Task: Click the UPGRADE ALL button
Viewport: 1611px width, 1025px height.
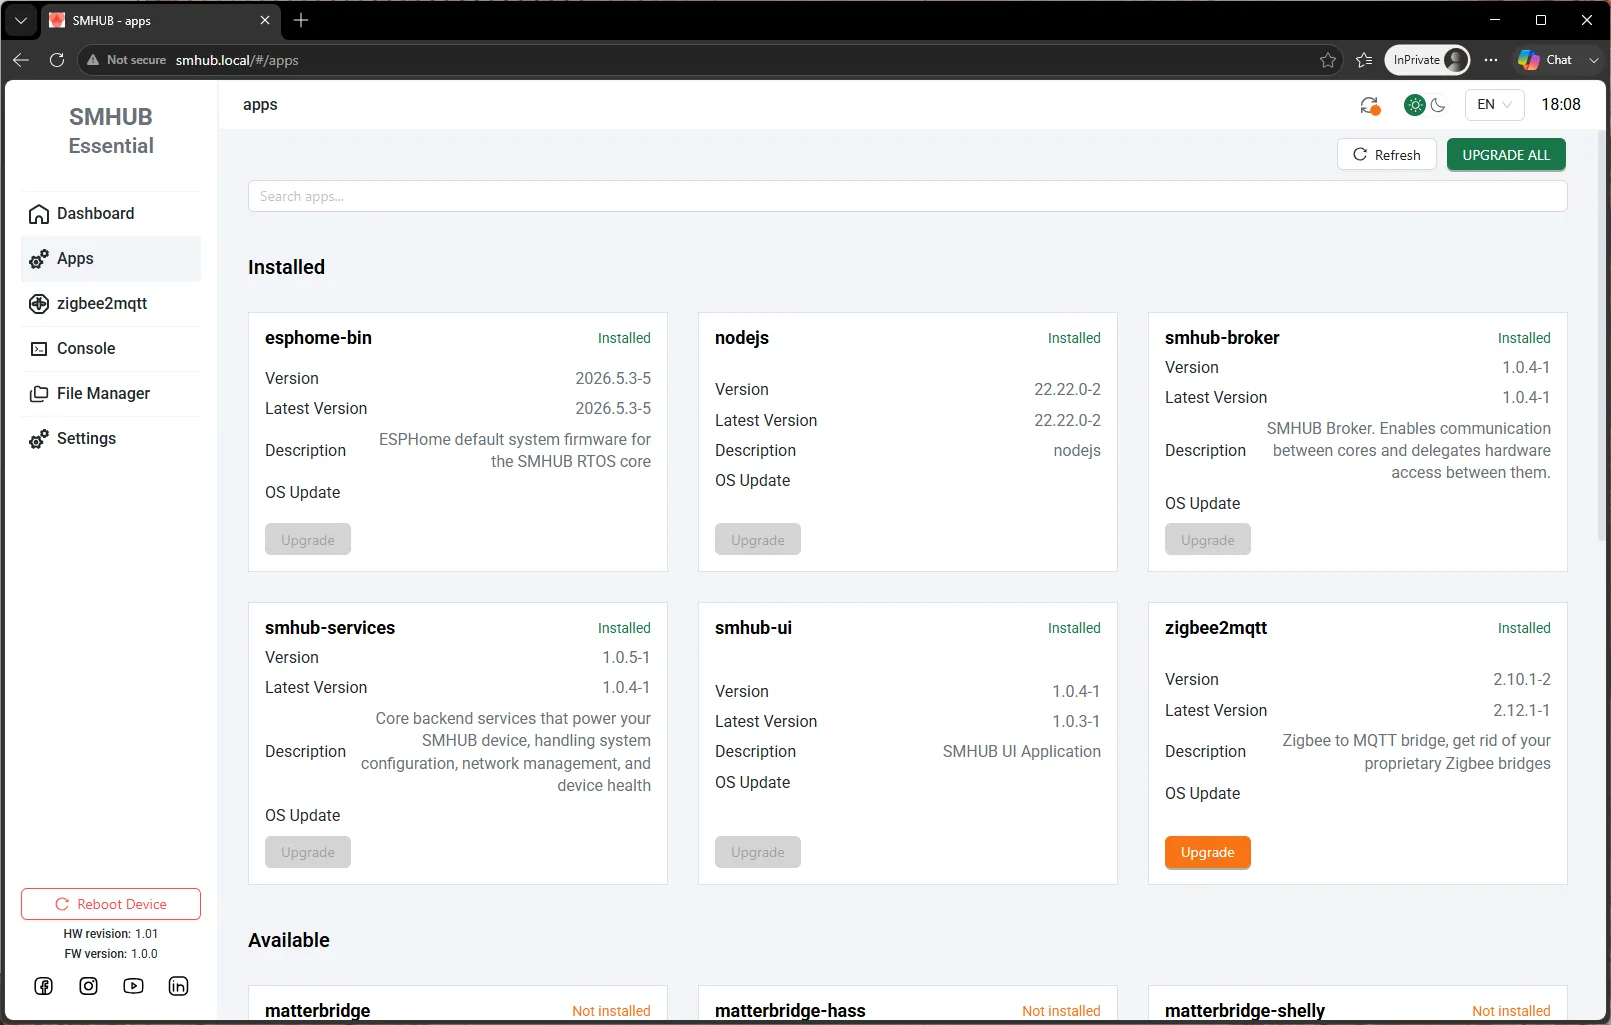Action: click(1506, 155)
